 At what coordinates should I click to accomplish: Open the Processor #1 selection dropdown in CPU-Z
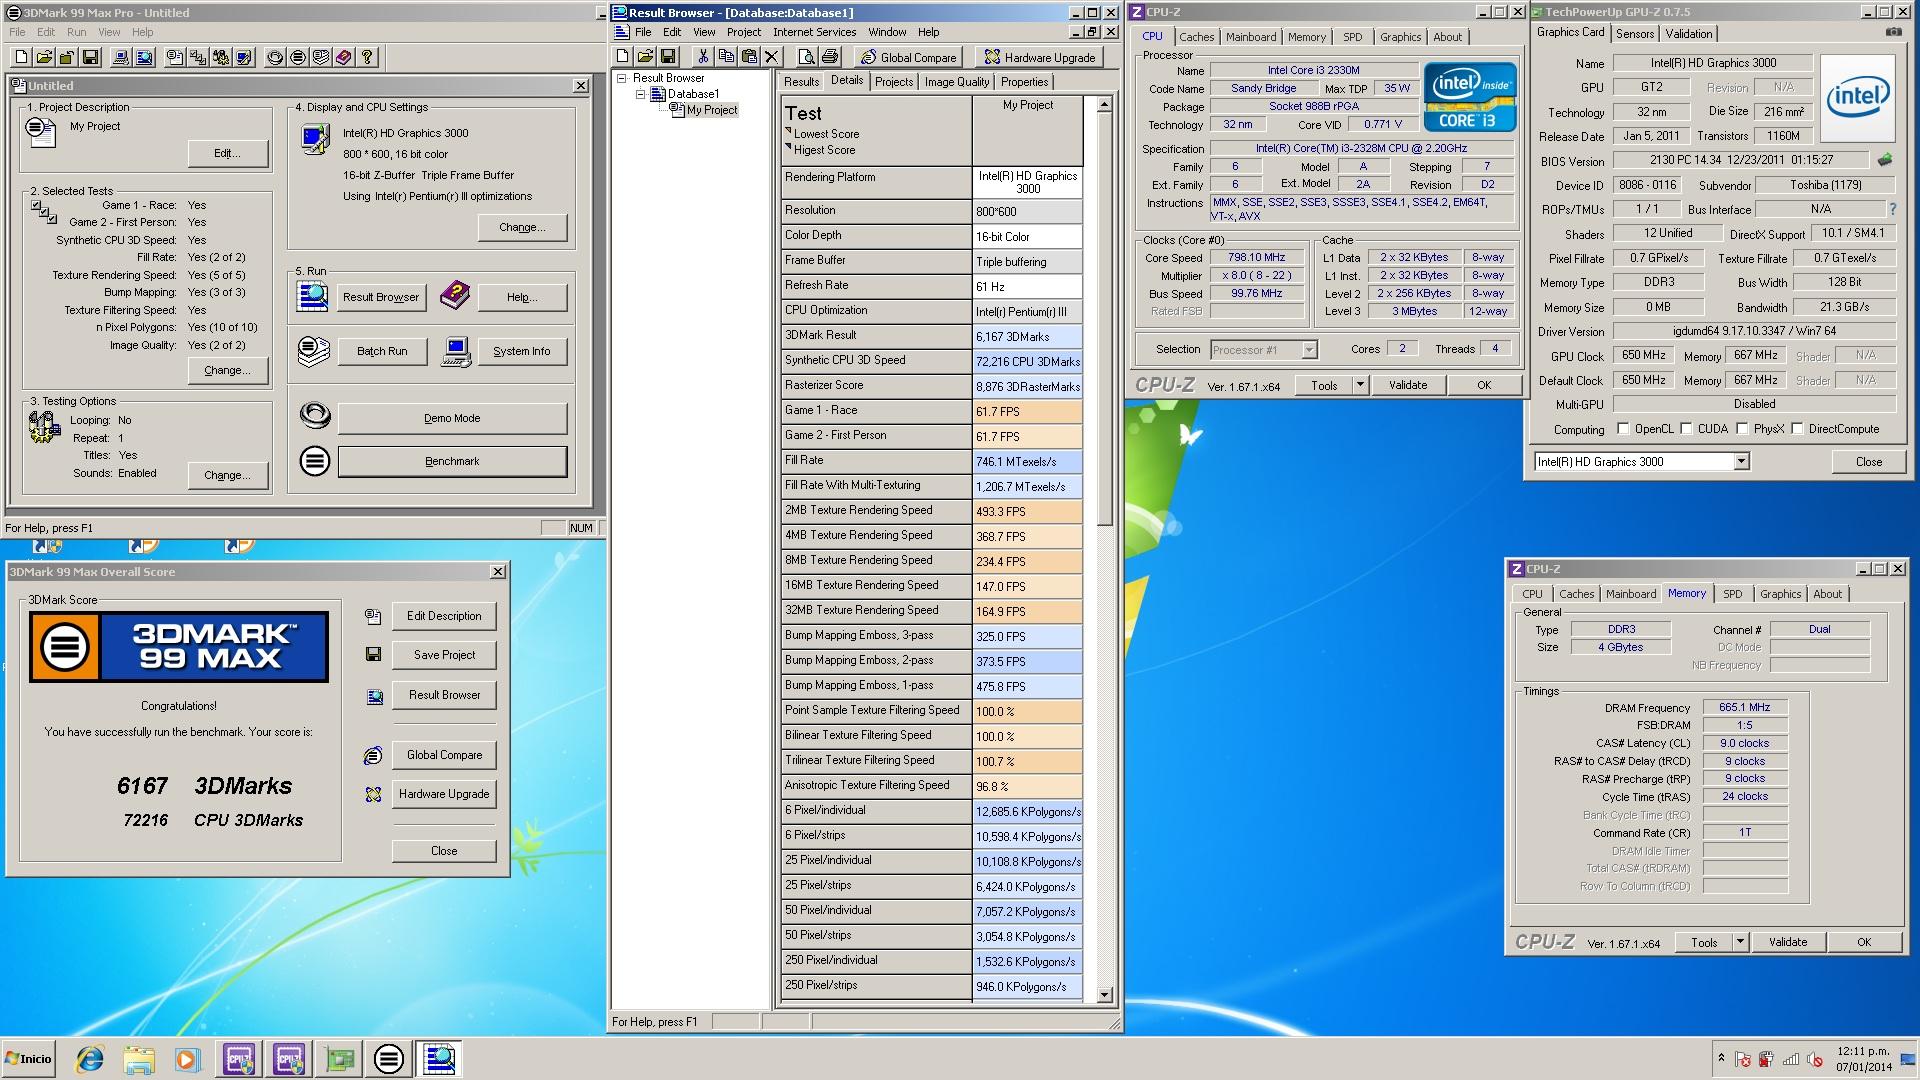pos(1310,350)
